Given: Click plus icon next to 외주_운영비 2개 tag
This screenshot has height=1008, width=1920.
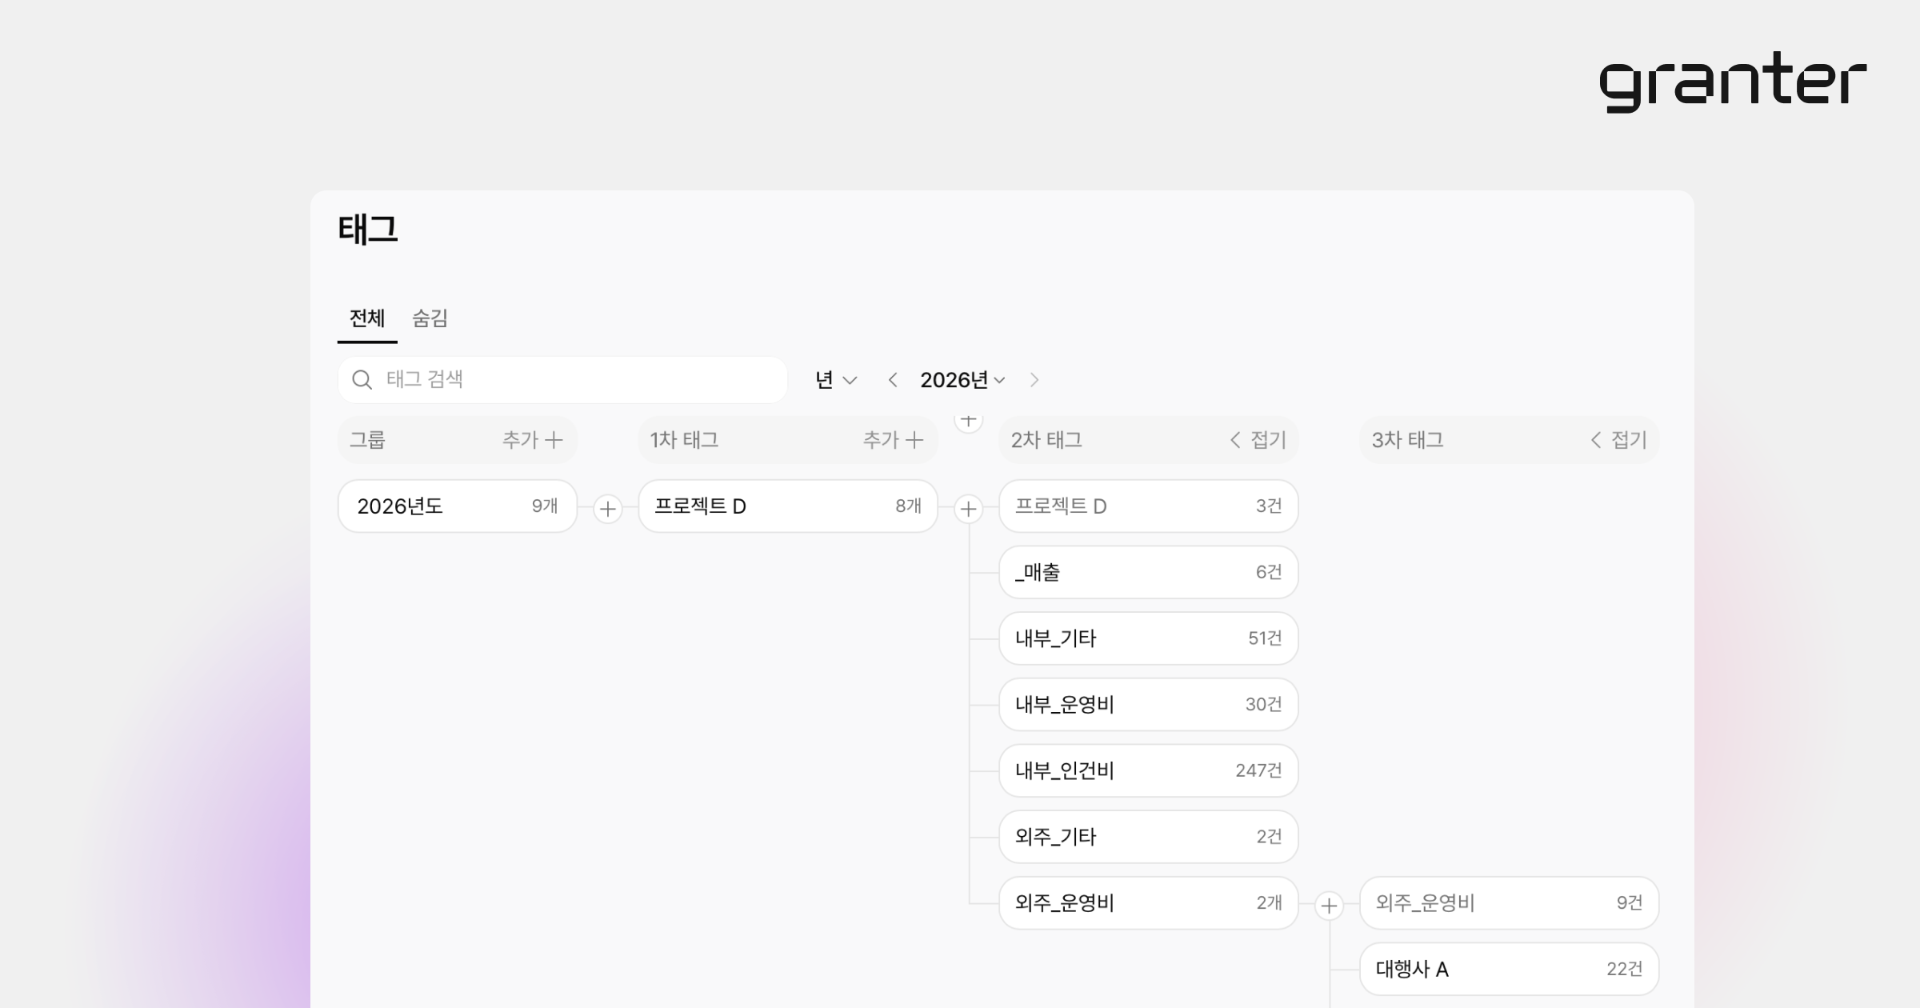Looking at the screenshot, I should tap(1329, 906).
